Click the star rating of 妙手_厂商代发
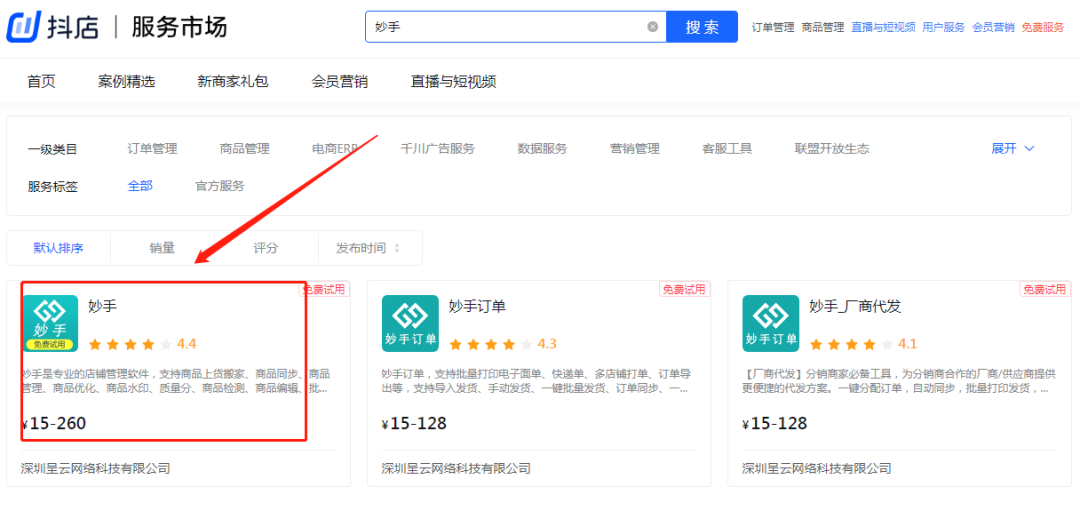This screenshot has height=519, width=1080. coord(851,344)
